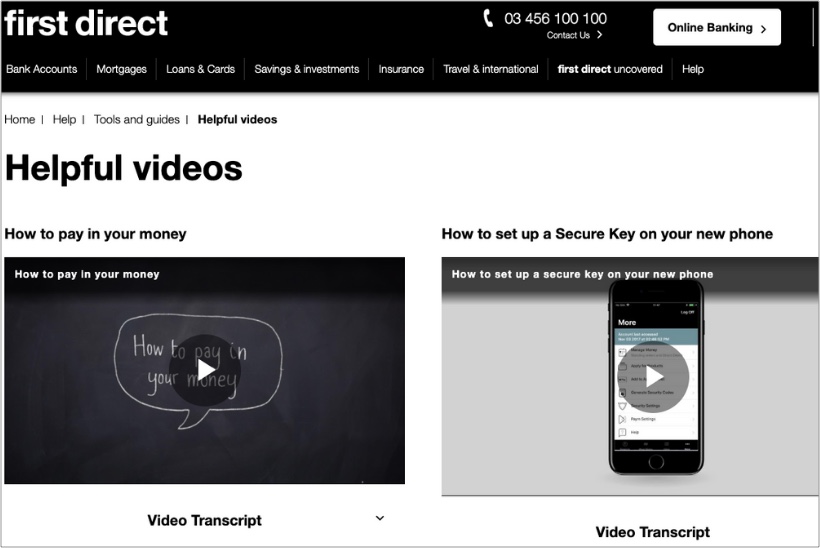Open Help in the navigation bar

pyautogui.click(x=693, y=69)
